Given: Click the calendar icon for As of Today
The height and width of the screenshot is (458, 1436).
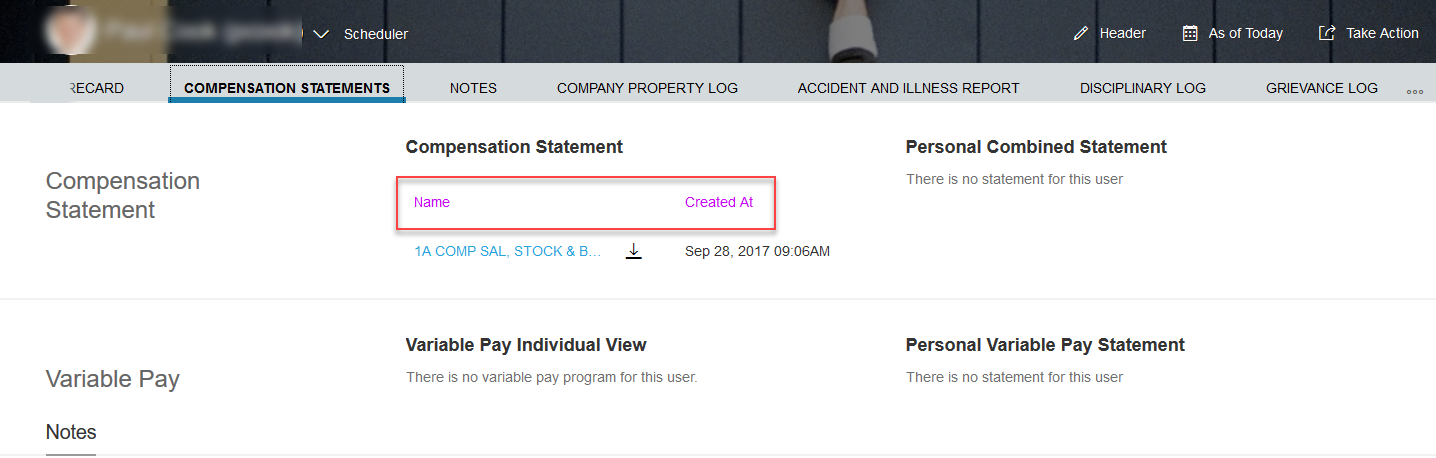Looking at the screenshot, I should pos(1190,33).
